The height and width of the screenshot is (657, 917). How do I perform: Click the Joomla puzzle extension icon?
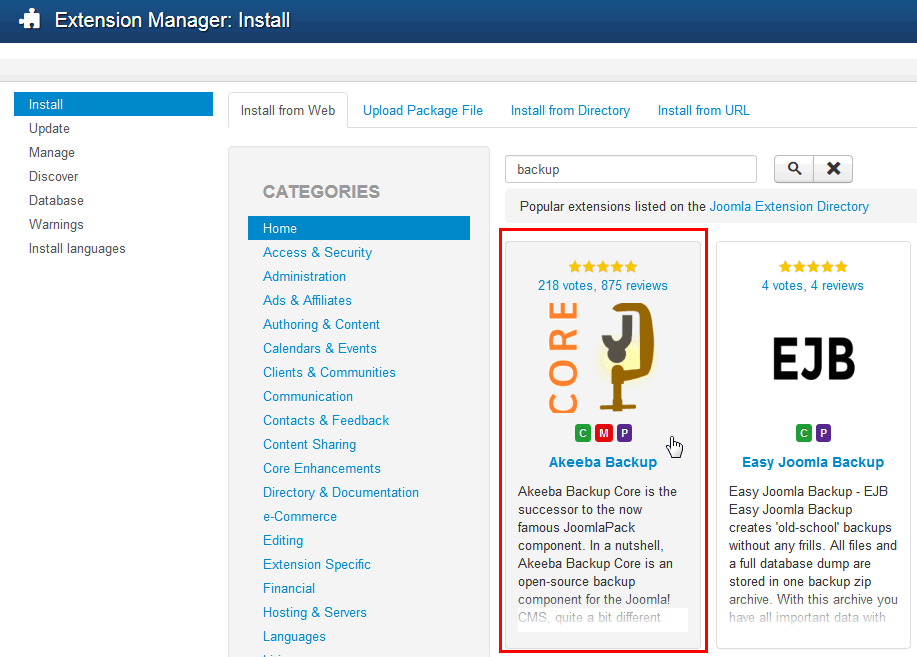(x=30, y=19)
